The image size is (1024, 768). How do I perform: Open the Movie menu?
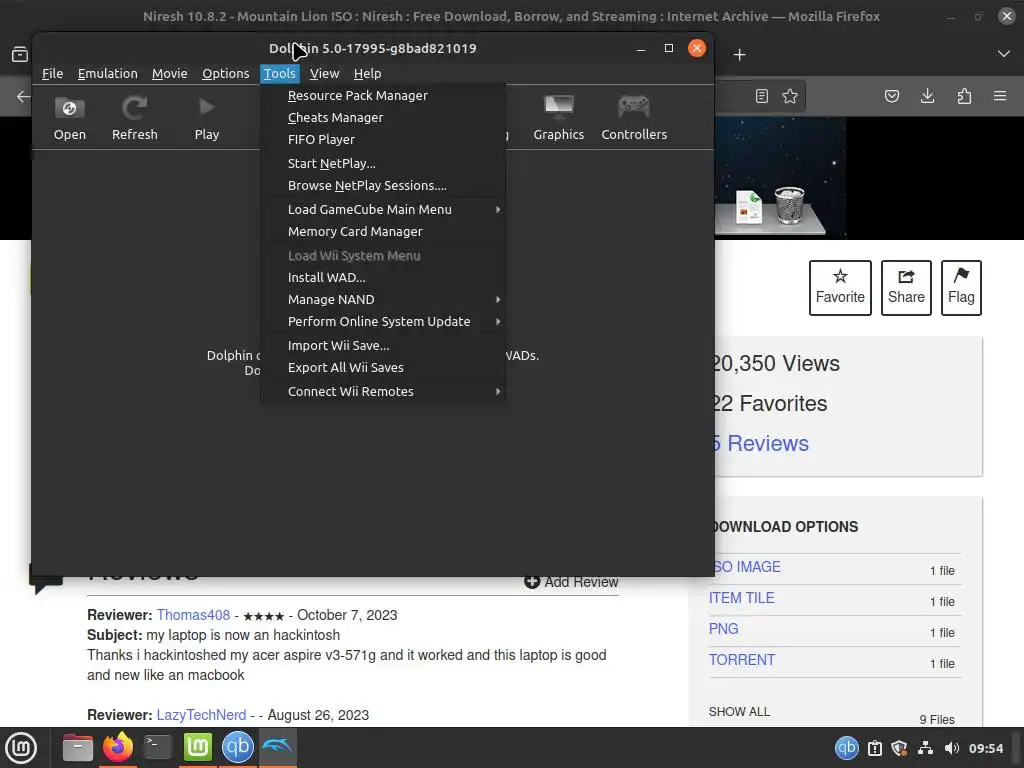(170, 74)
